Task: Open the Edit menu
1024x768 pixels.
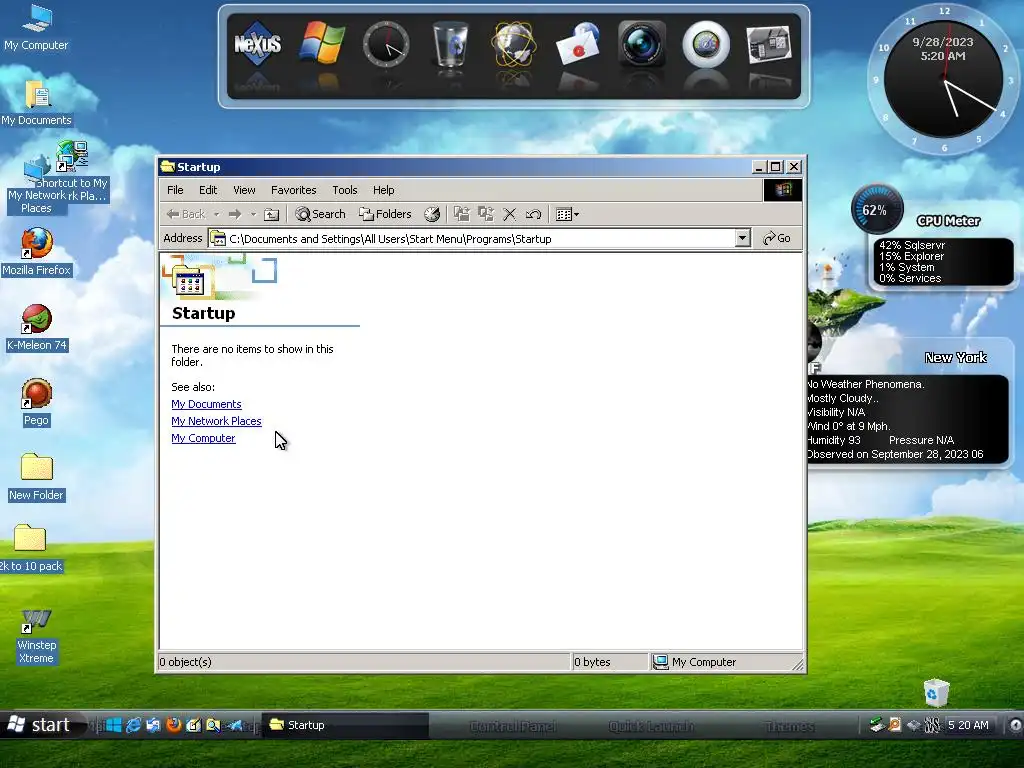Action: click(208, 190)
